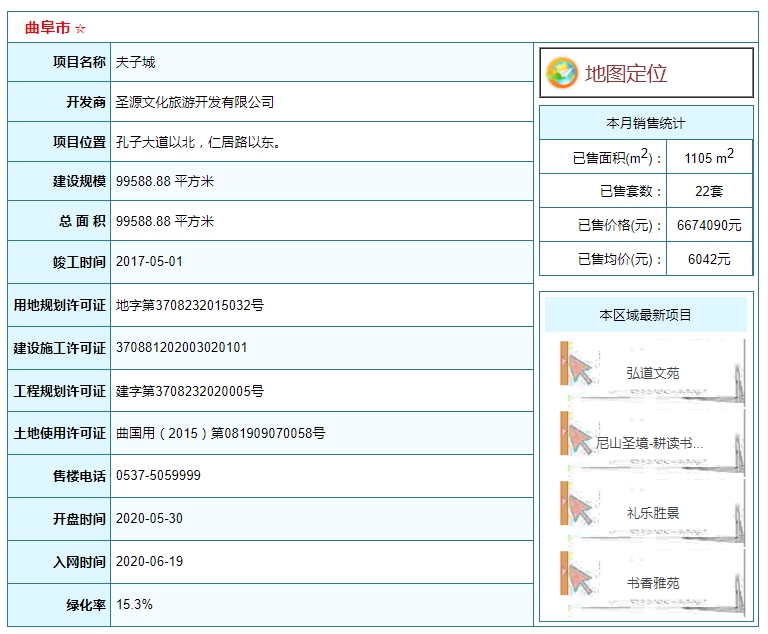This screenshot has height=634, width=768.
Task: Click planning permit 建字第3708232020005号
Action: coord(190,391)
